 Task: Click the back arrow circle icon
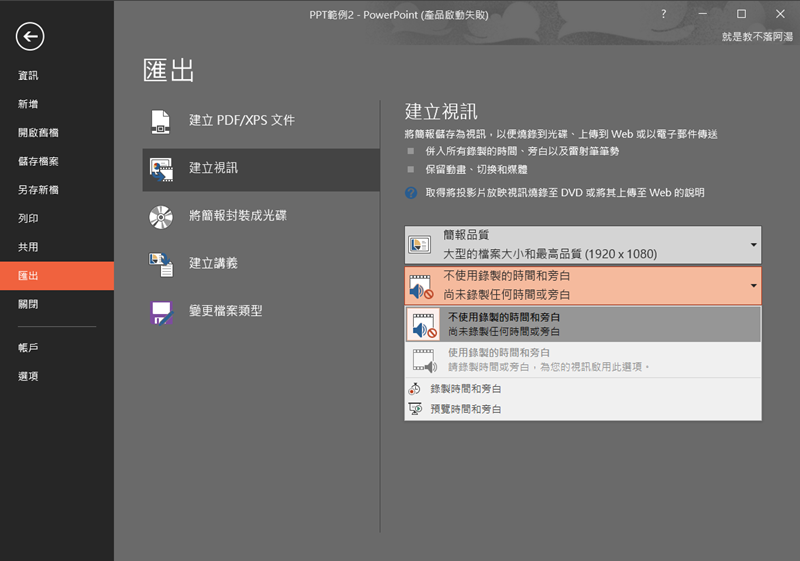[30, 37]
